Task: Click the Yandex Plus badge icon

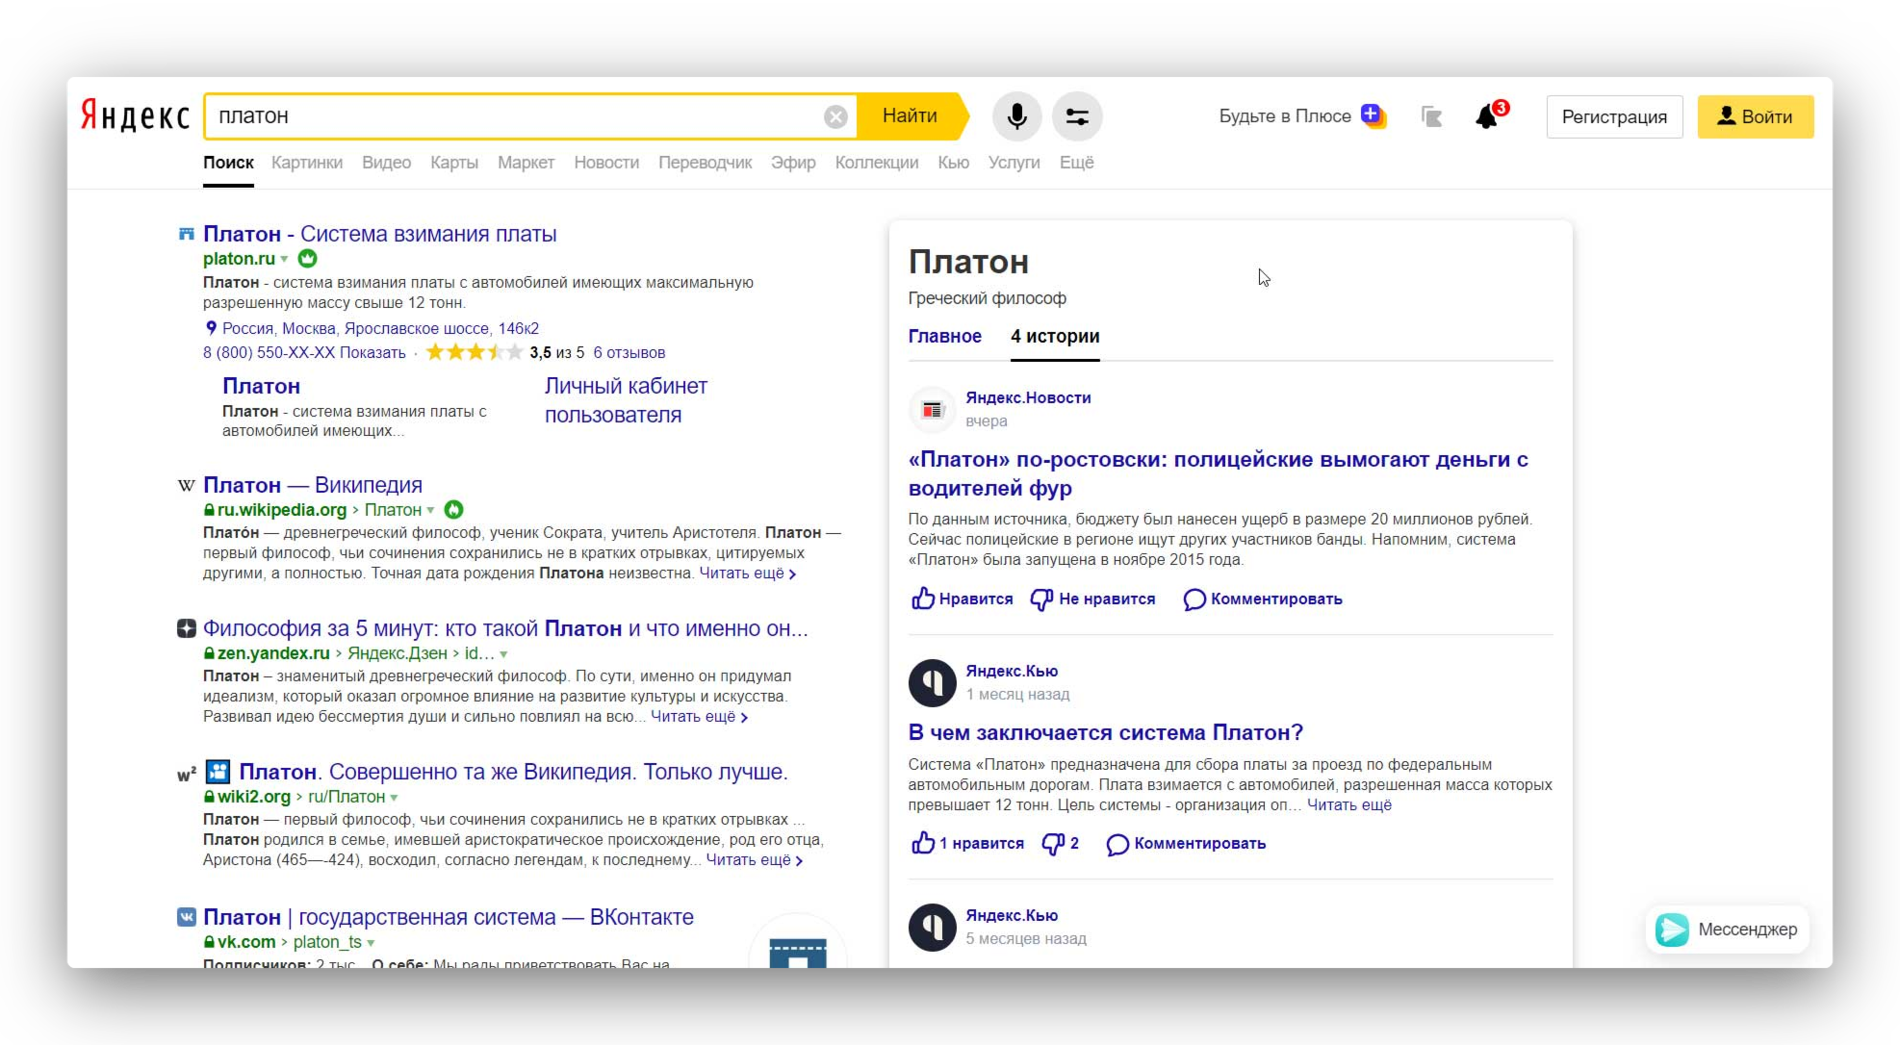Action: [1374, 116]
